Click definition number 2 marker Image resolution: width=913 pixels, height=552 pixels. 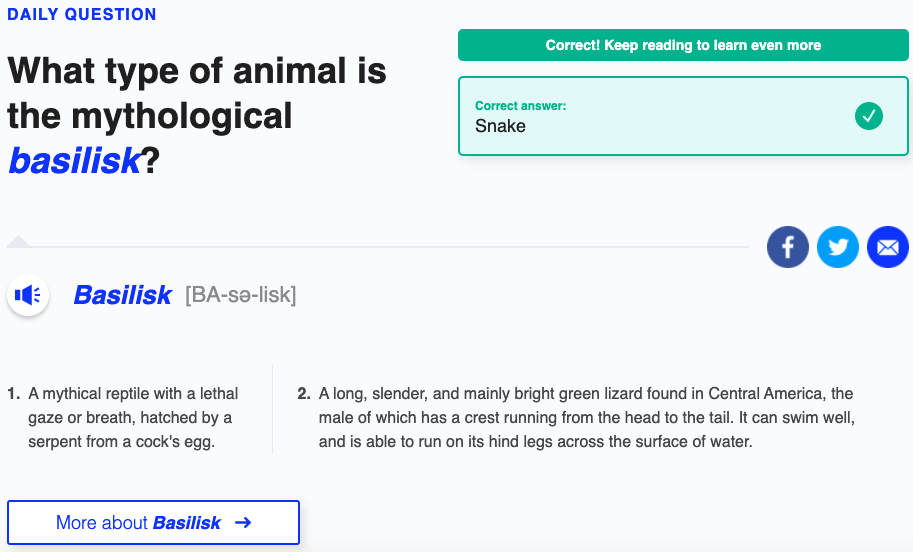coord(304,394)
